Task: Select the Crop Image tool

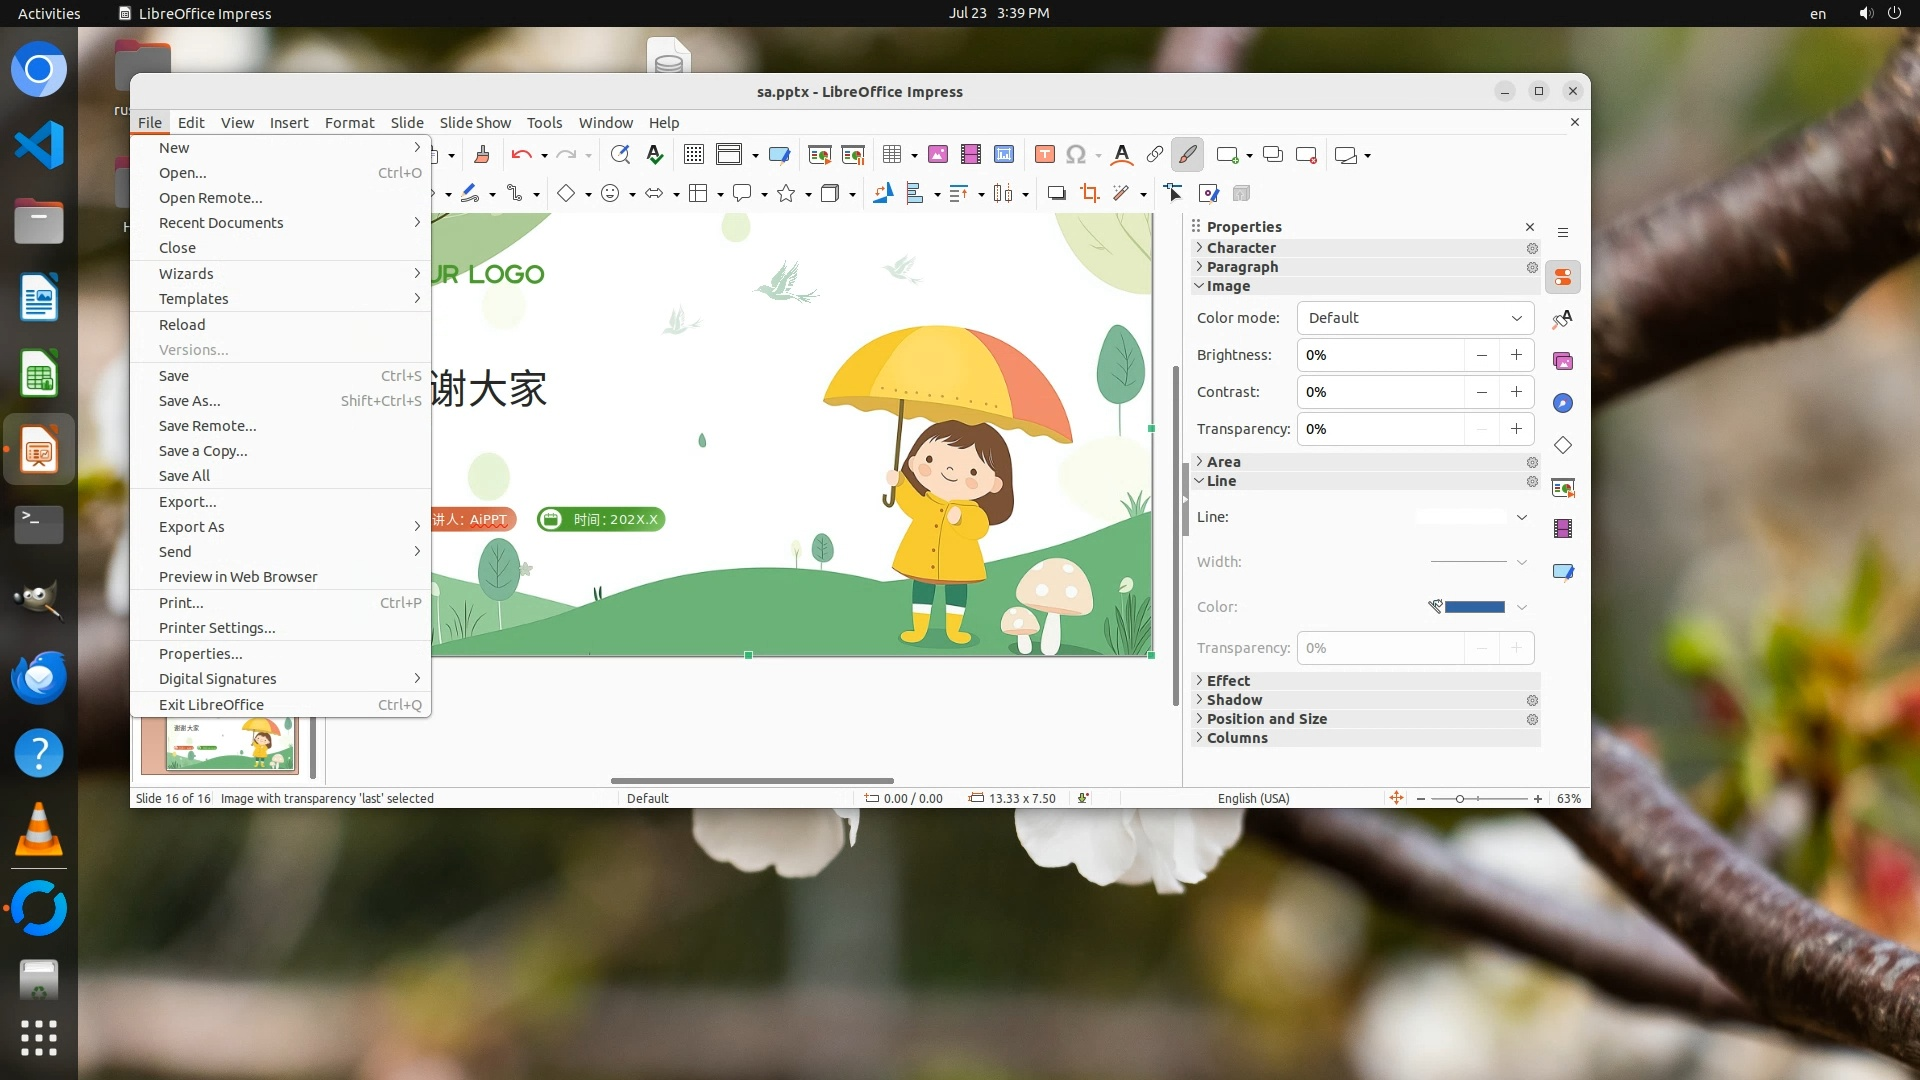Action: [x=1089, y=193]
